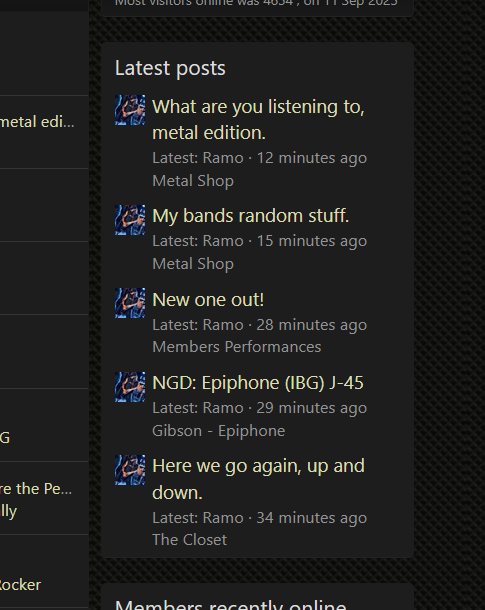This screenshot has height=610, width=485.
Task: Click Ramo's avatar next to 'My bands random stuff.'
Action: 130,220
